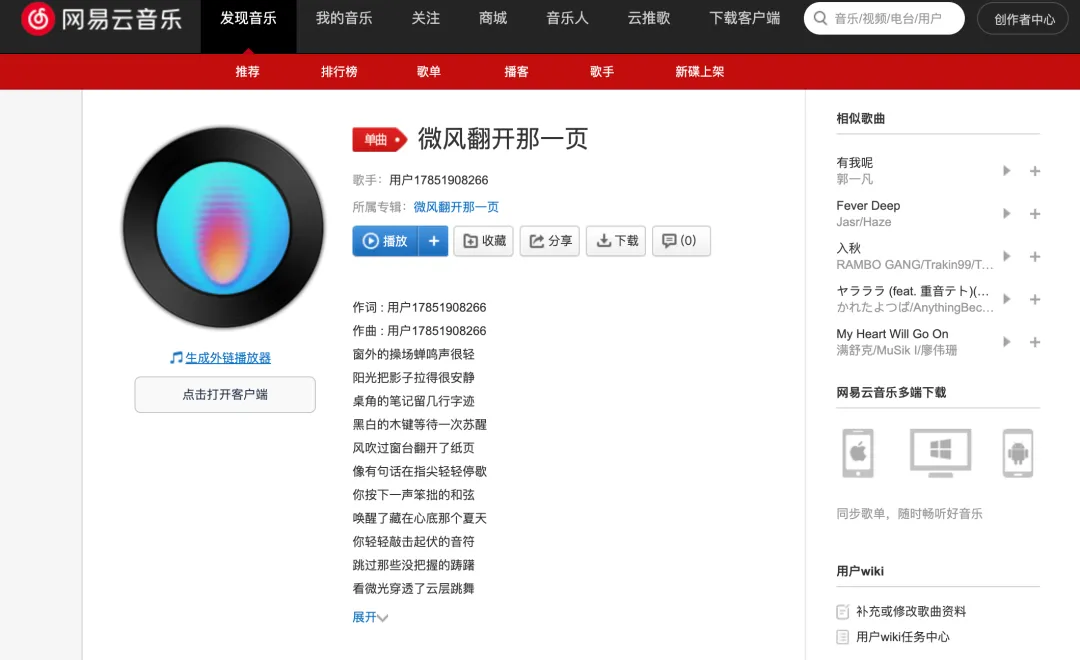Viewport: 1080px width, 660px height.
Task: Select the 推荐 sub-tab
Action: pos(247,72)
